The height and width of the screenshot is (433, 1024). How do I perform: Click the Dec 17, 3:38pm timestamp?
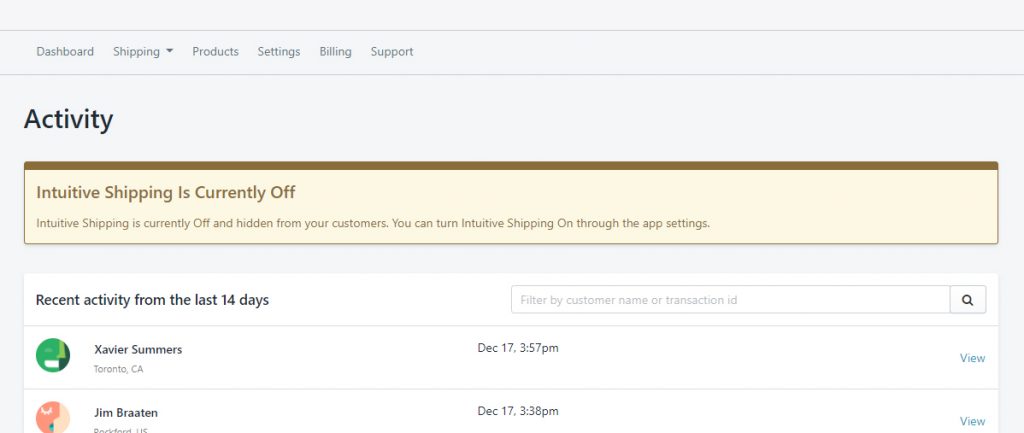[518, 411]
